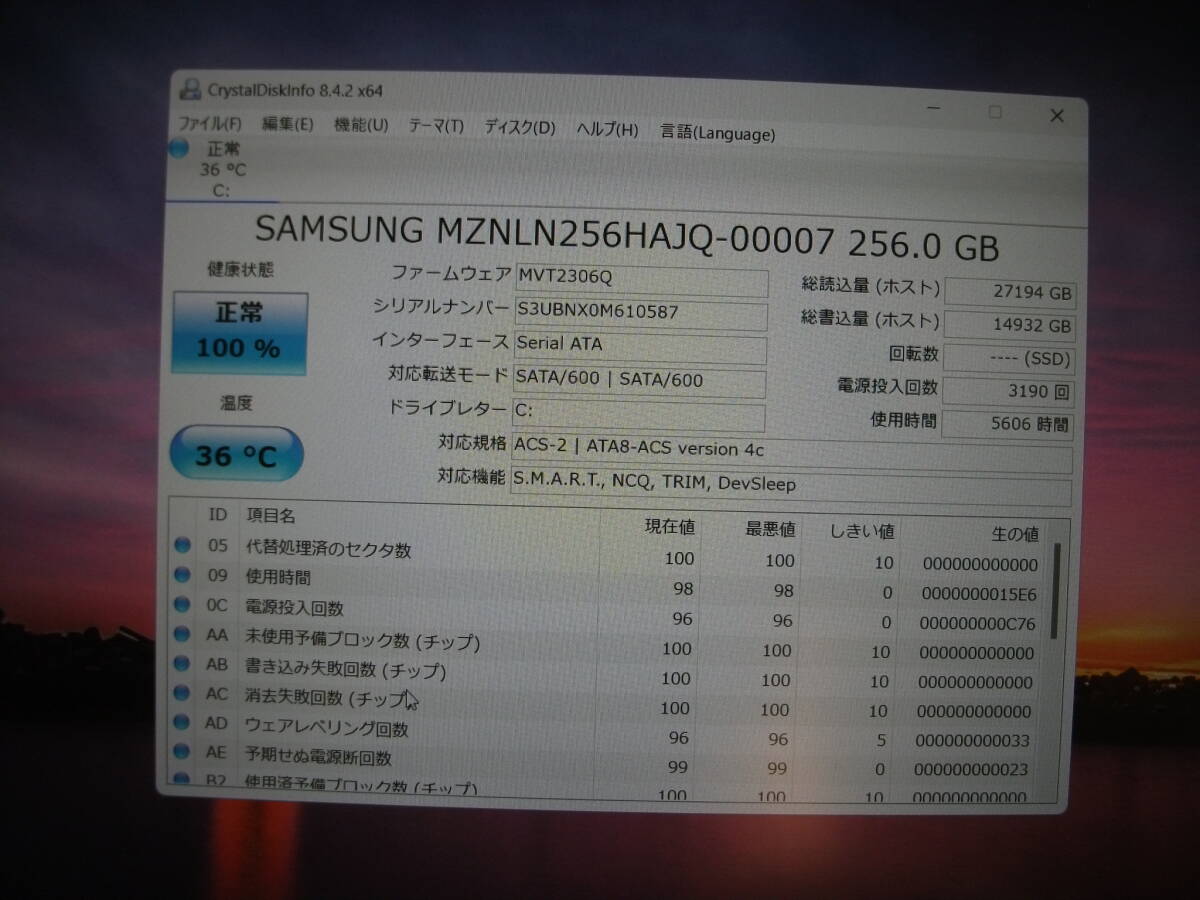Screen dimensions: 1200x900
Task: Open the 編集(E) menu
Action: pos(288,124)
